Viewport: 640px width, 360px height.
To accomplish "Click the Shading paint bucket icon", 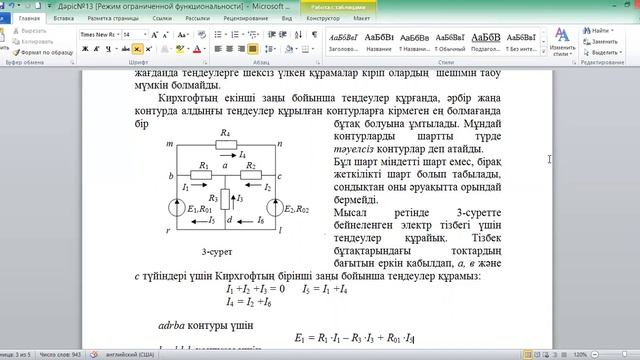I will (289, 49).
